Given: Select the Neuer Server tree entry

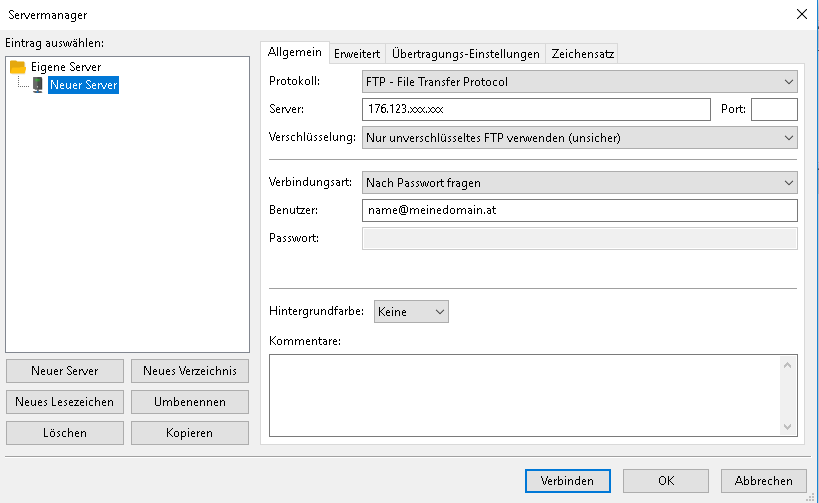Looking at the screenshot, I should [83, 86].
